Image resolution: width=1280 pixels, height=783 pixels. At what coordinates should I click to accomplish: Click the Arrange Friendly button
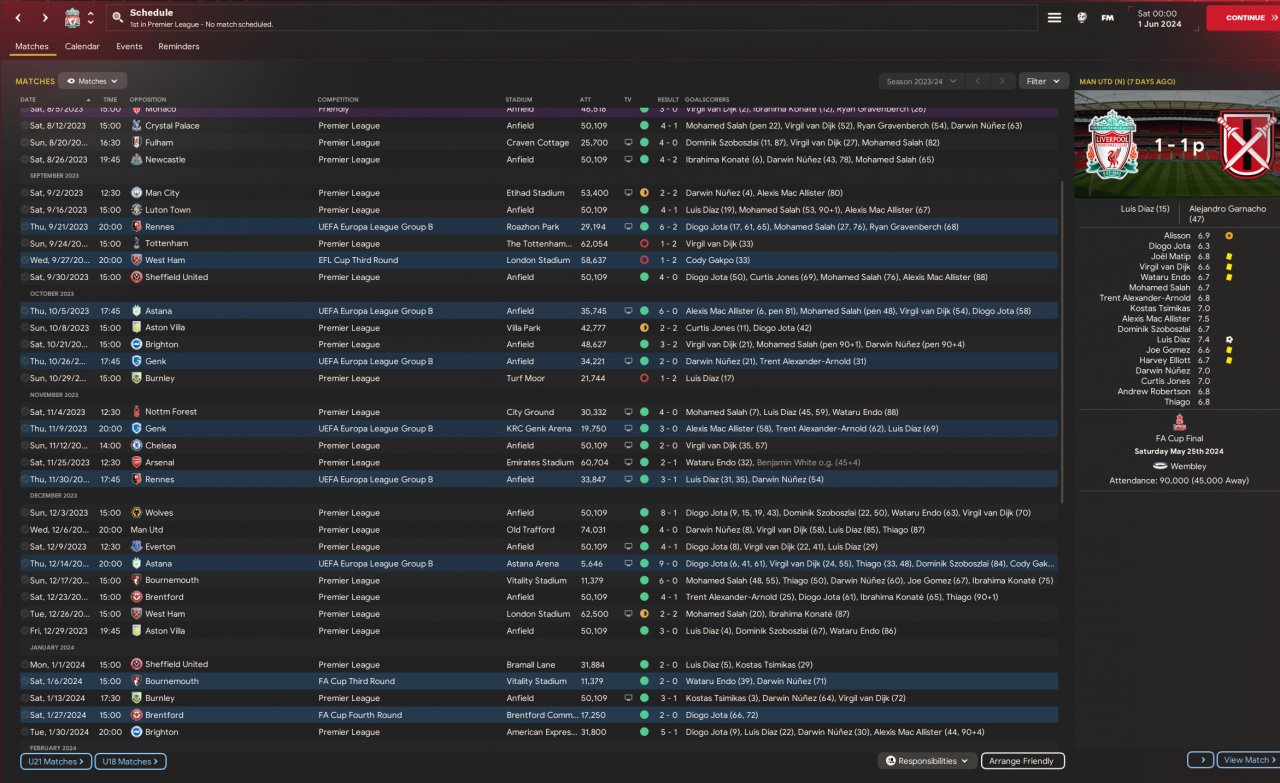pos(1023,761)
